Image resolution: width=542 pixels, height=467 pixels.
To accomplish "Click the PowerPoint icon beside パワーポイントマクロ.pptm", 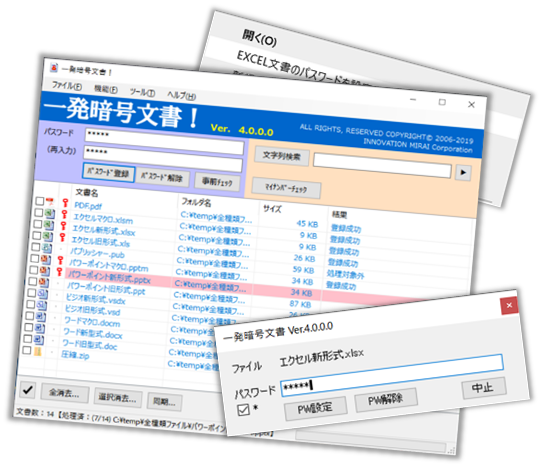I will point(45,259).
